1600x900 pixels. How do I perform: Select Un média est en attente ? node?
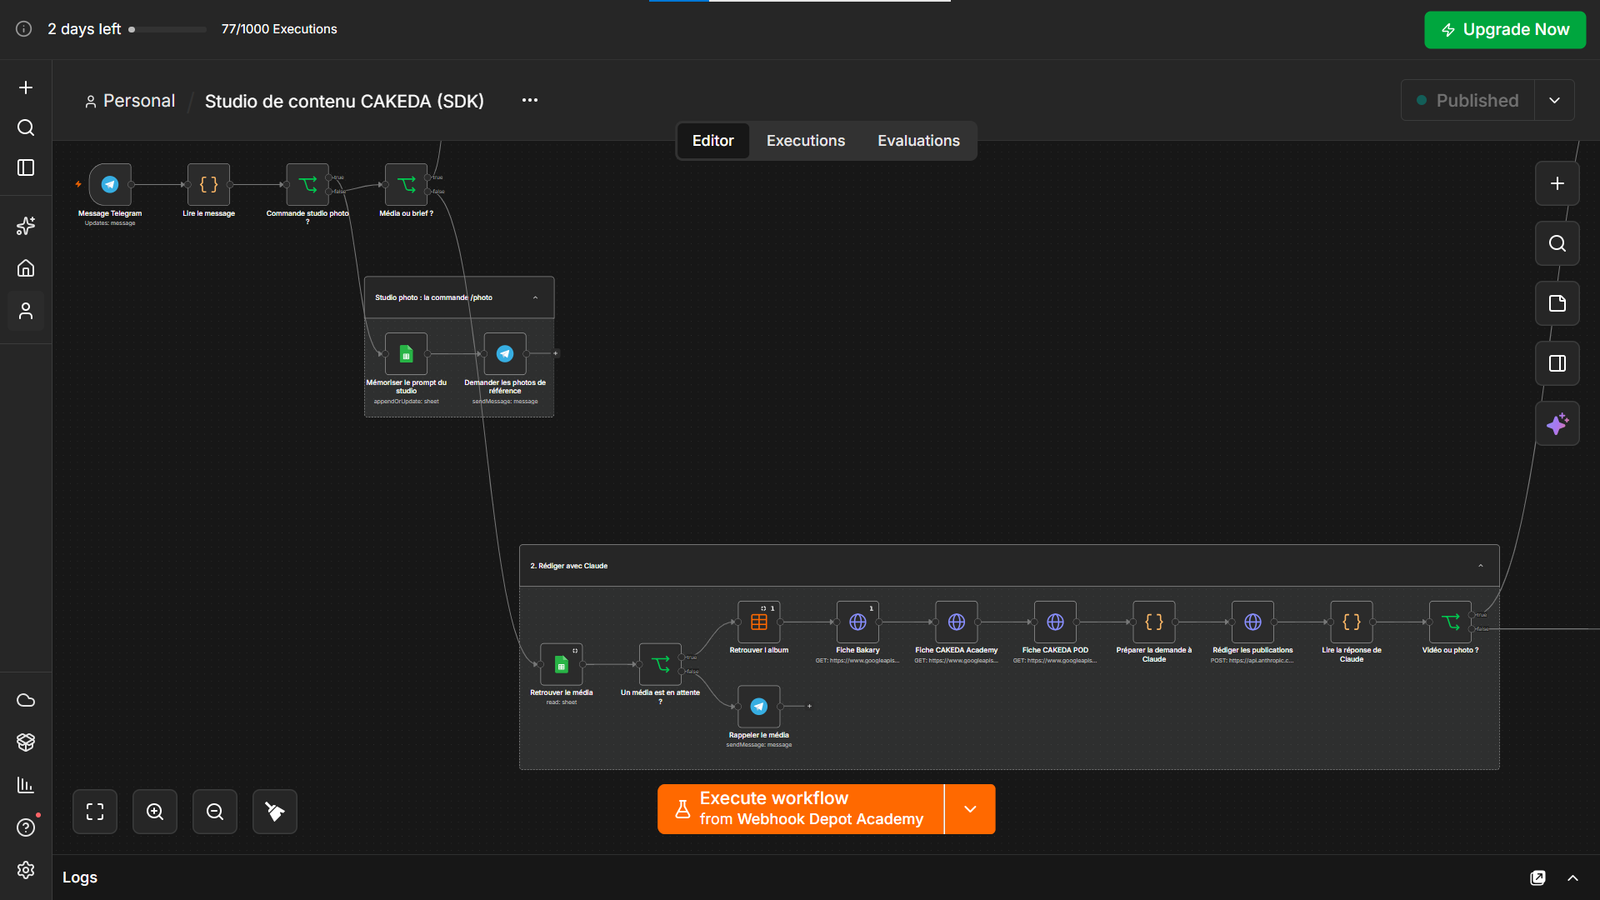[660, 664]
